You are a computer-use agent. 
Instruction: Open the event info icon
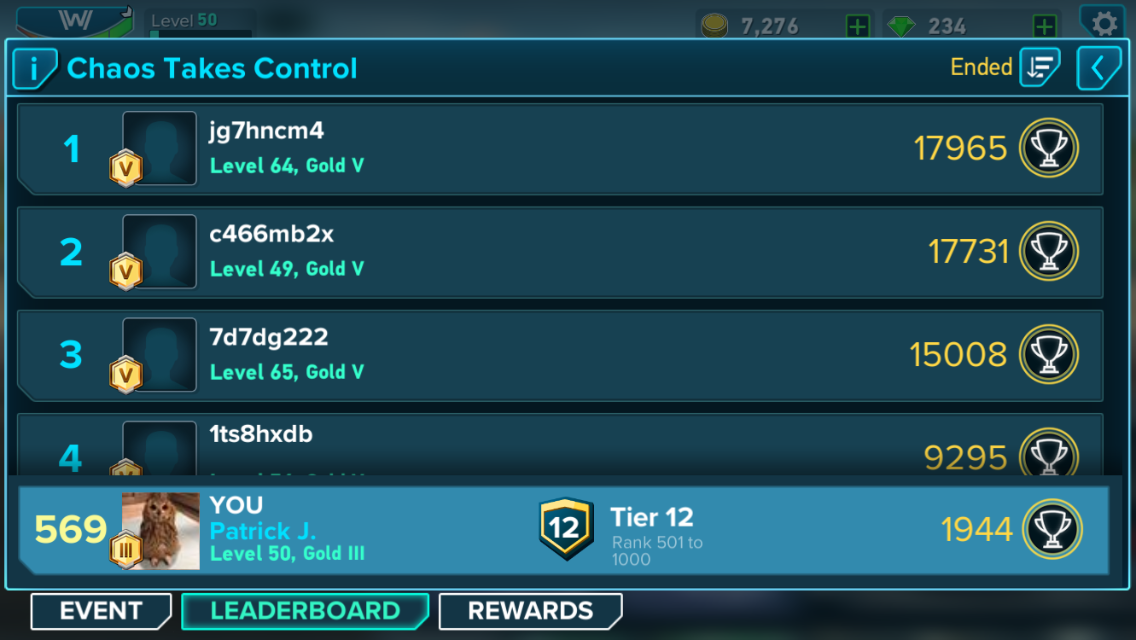point(34,69)
